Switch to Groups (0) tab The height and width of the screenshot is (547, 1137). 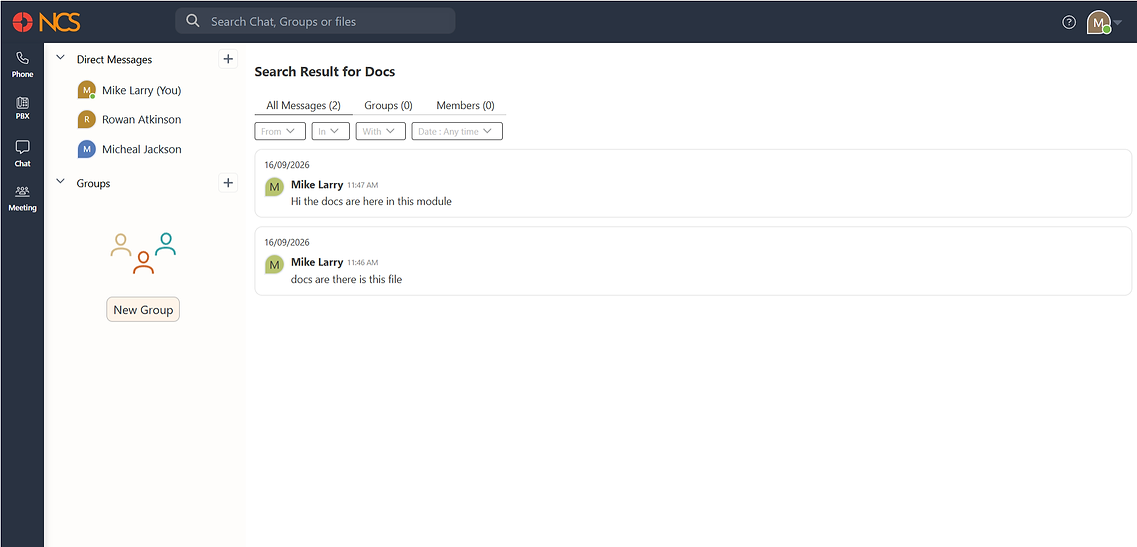tap(388, 105)
